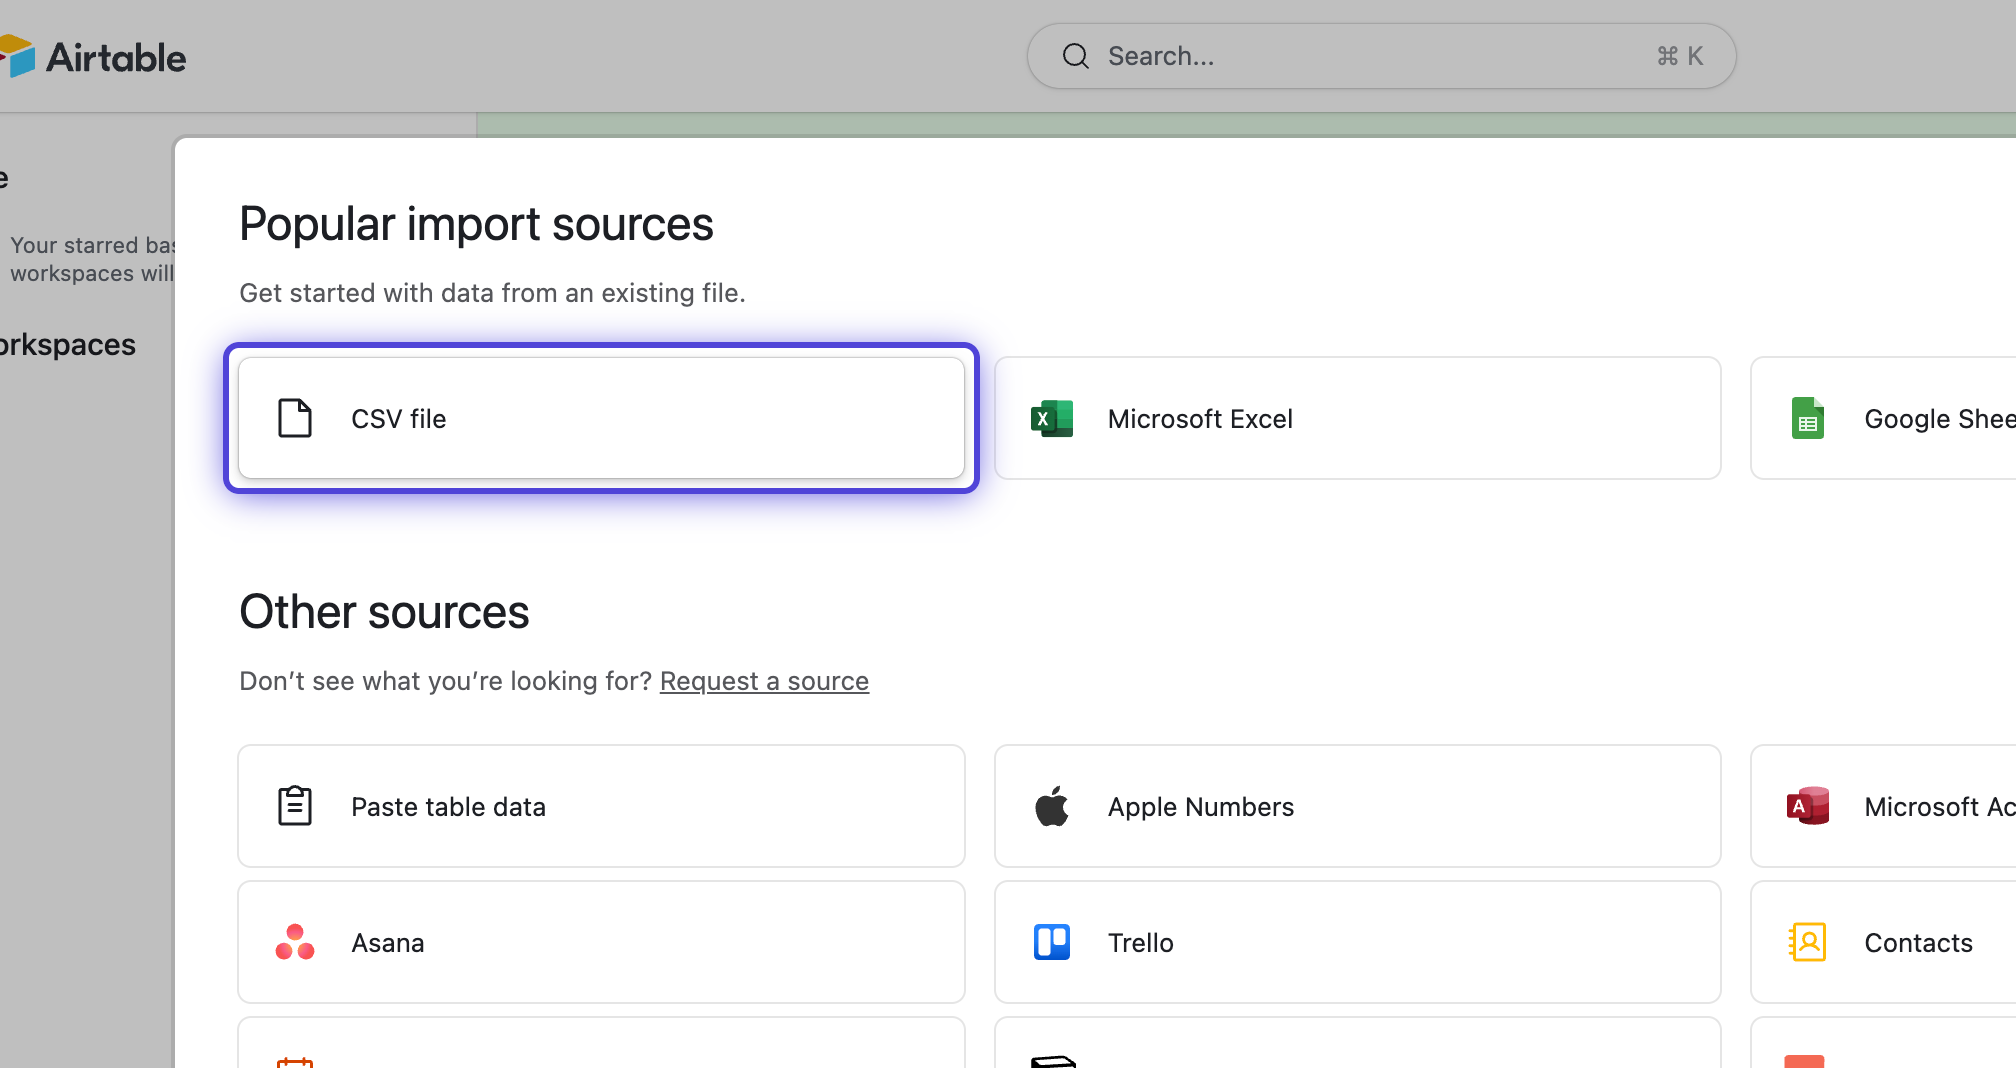Screen dimensions: 2016x1068
Task: Click the 'CSV file' text label
Action: tap(398, 419)
